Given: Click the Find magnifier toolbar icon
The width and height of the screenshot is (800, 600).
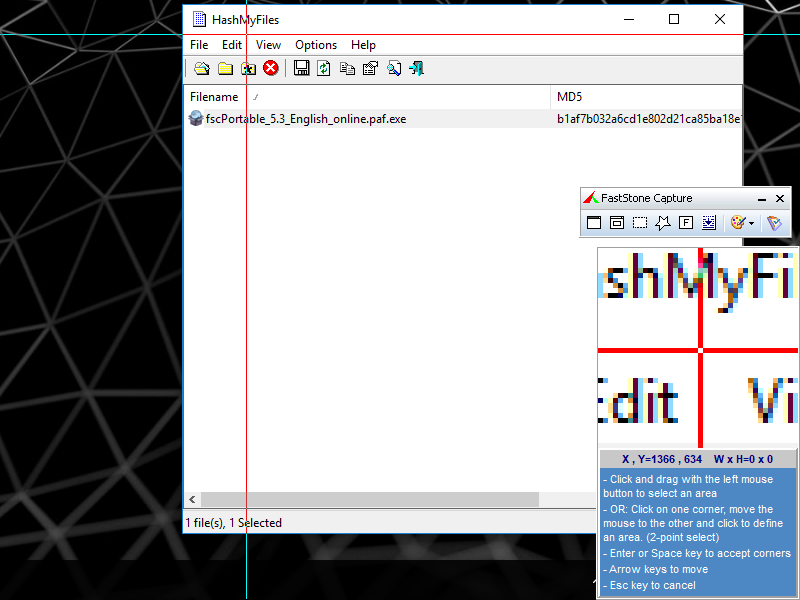Looking at the screenshot, I should (394, 68).
